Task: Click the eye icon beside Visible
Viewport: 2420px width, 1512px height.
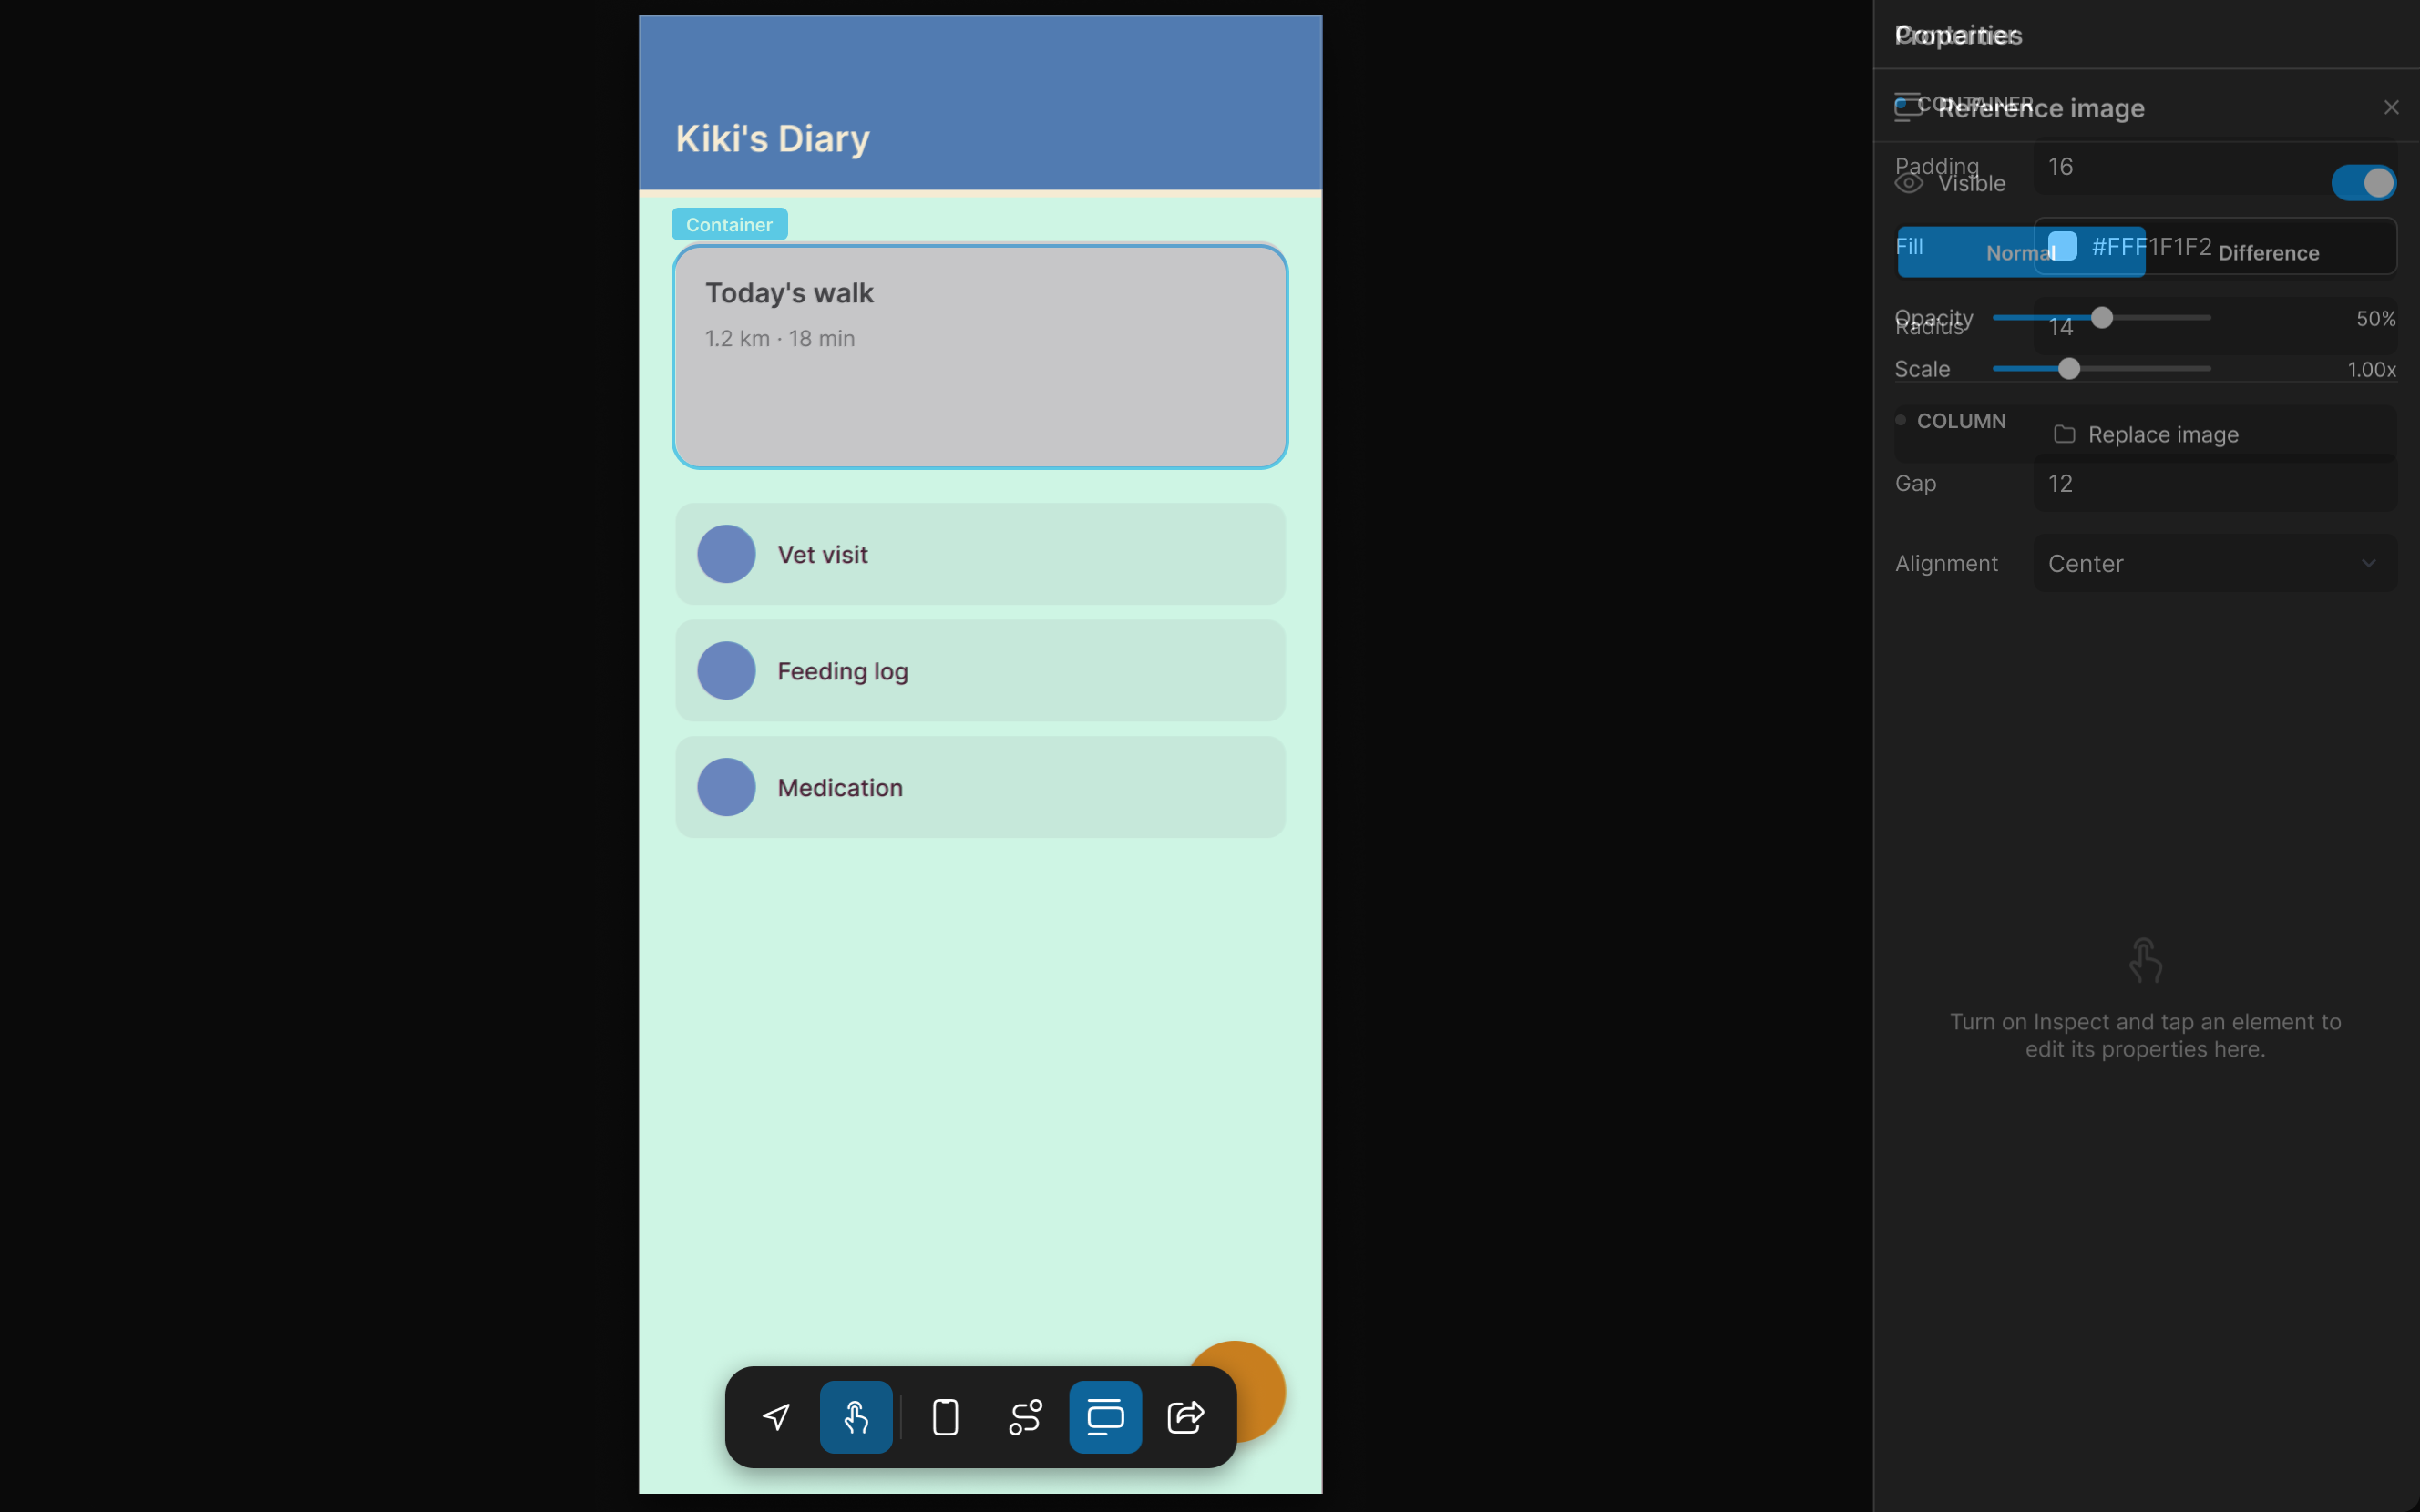Action: pos(1909,184)
